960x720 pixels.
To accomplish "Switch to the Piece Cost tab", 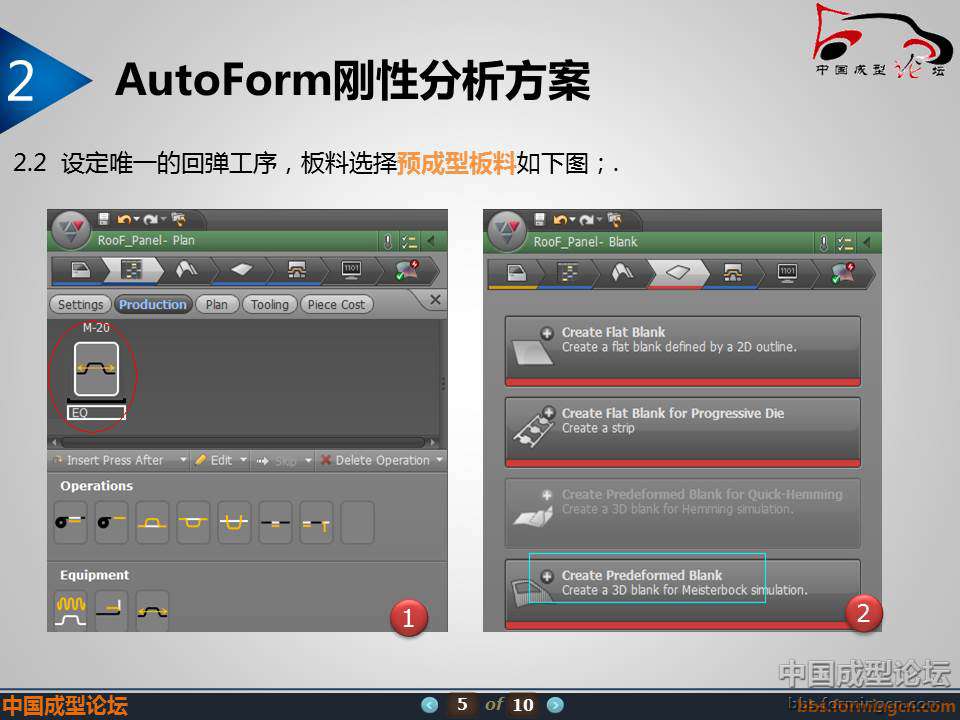I will point(336,305).
